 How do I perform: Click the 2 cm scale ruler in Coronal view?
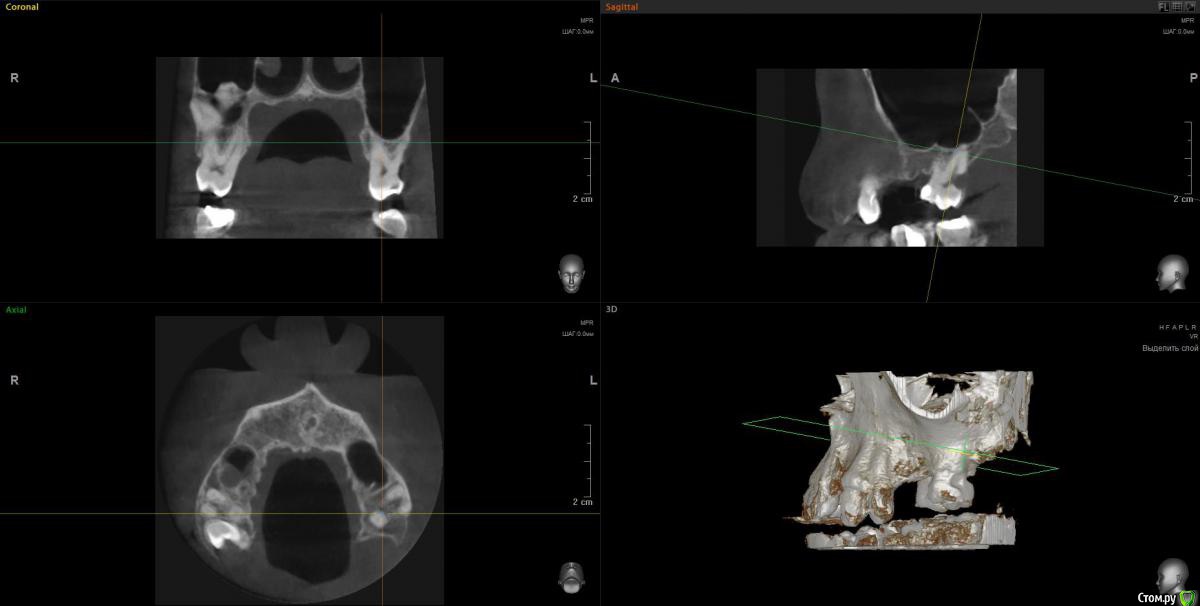click(589, 160)
